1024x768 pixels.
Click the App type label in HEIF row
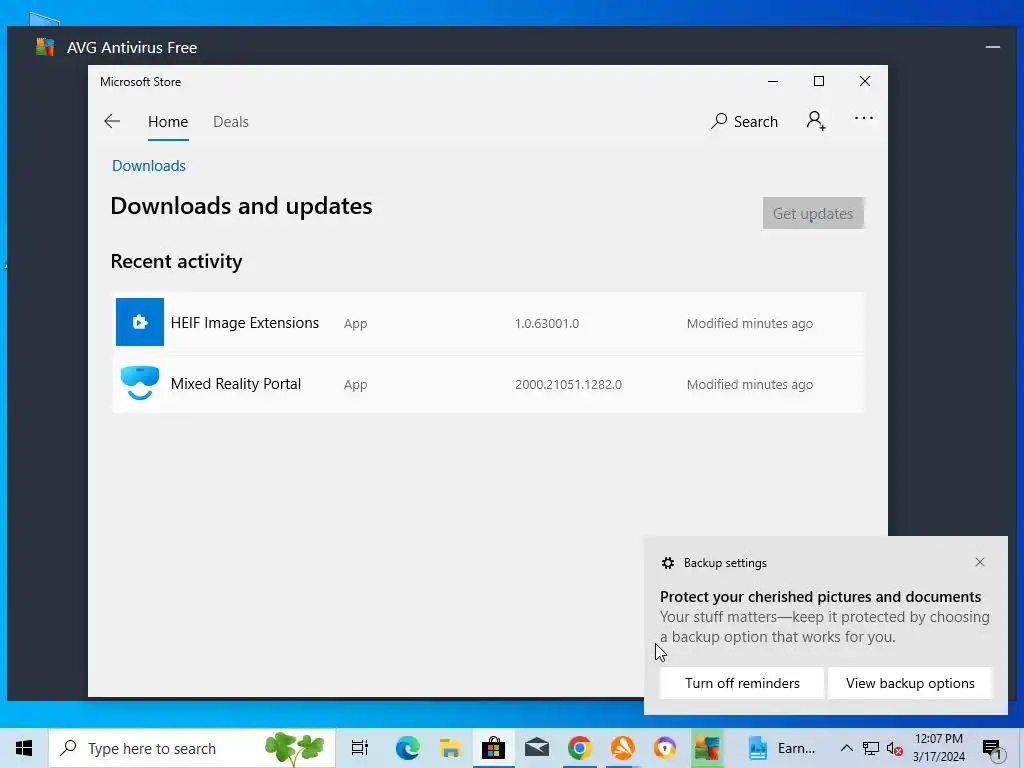[355, 324]
